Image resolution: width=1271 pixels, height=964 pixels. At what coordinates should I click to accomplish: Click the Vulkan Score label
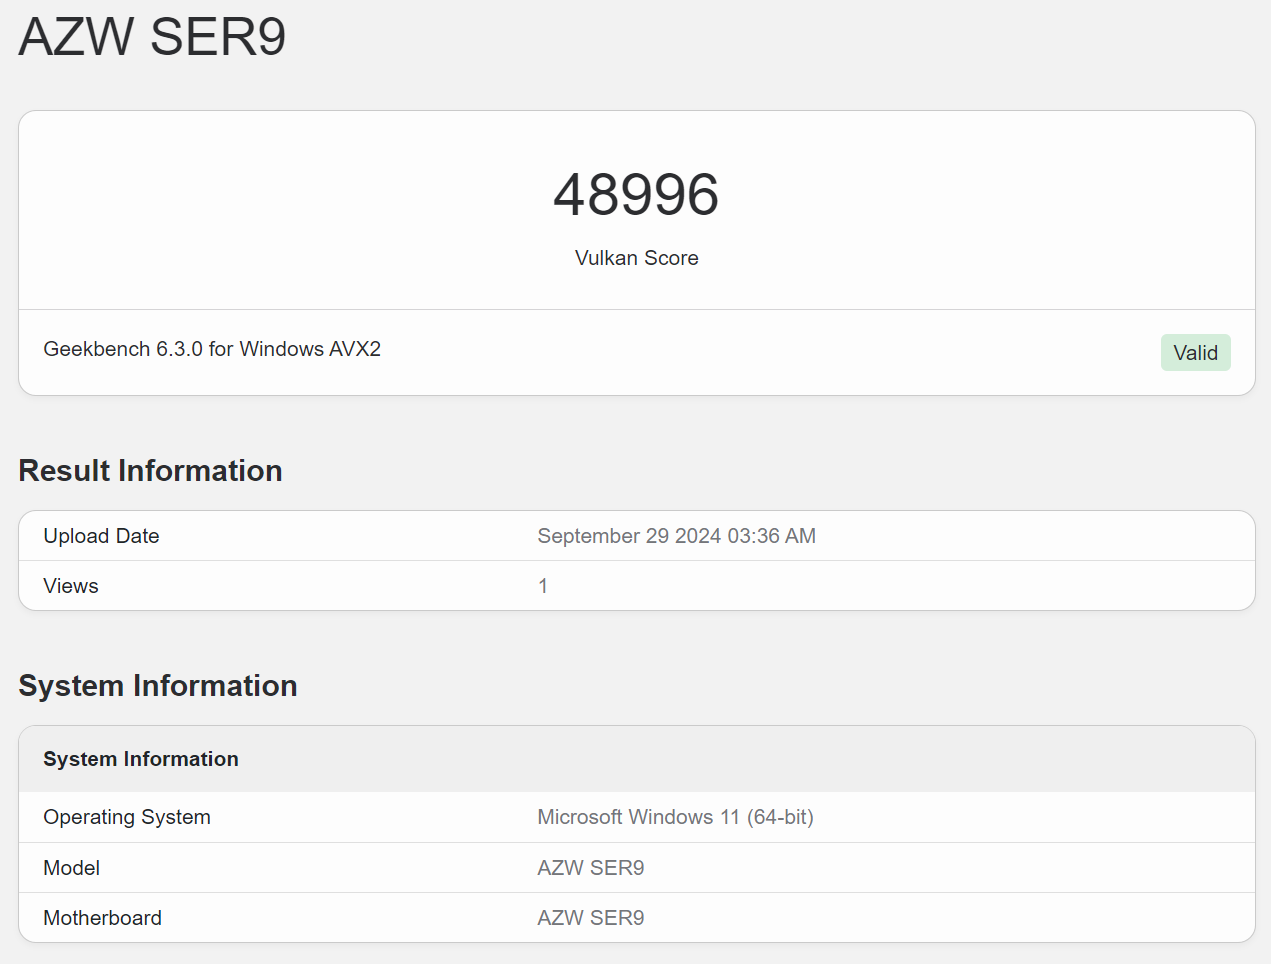[x=636, y=258]
